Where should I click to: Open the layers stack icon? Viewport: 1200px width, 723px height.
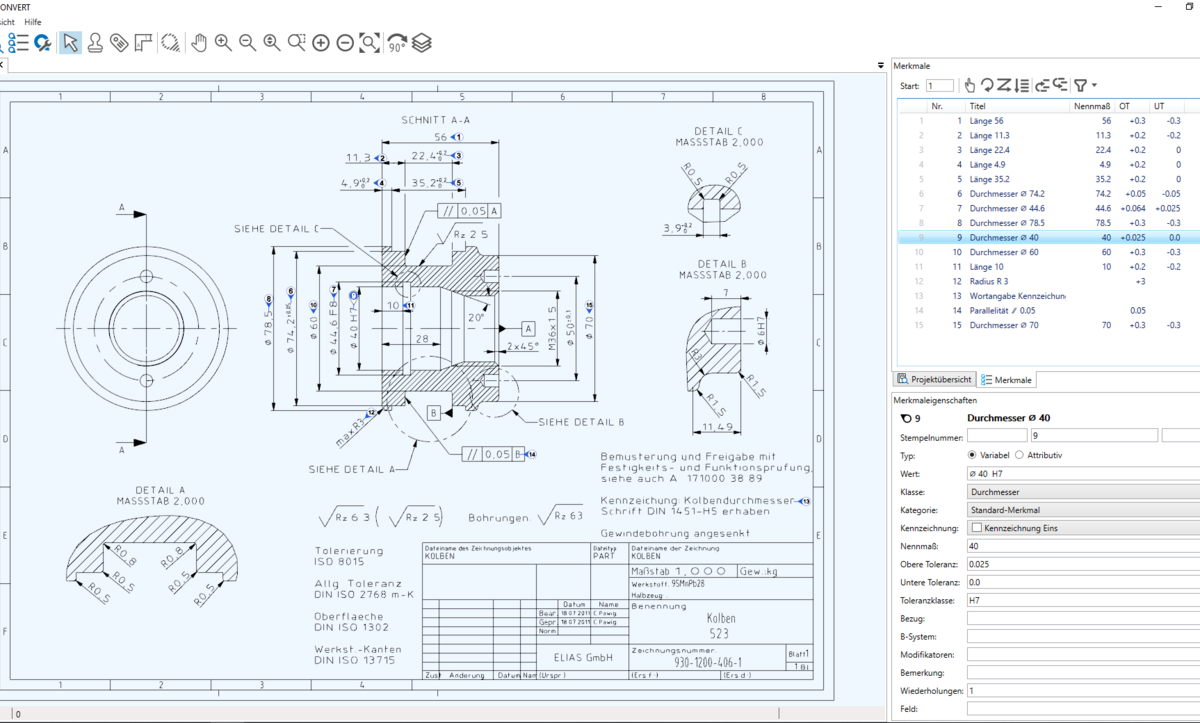(x=422, y=43)
